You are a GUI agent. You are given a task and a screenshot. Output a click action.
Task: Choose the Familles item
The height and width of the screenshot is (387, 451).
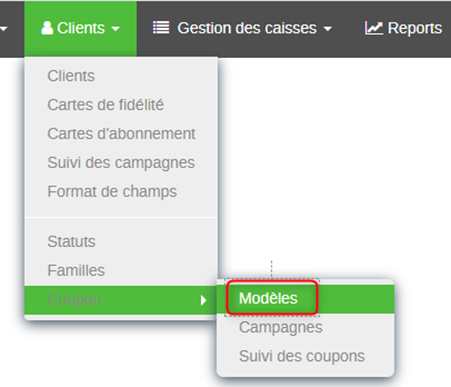pyautogui.click(x=76, y=270)
